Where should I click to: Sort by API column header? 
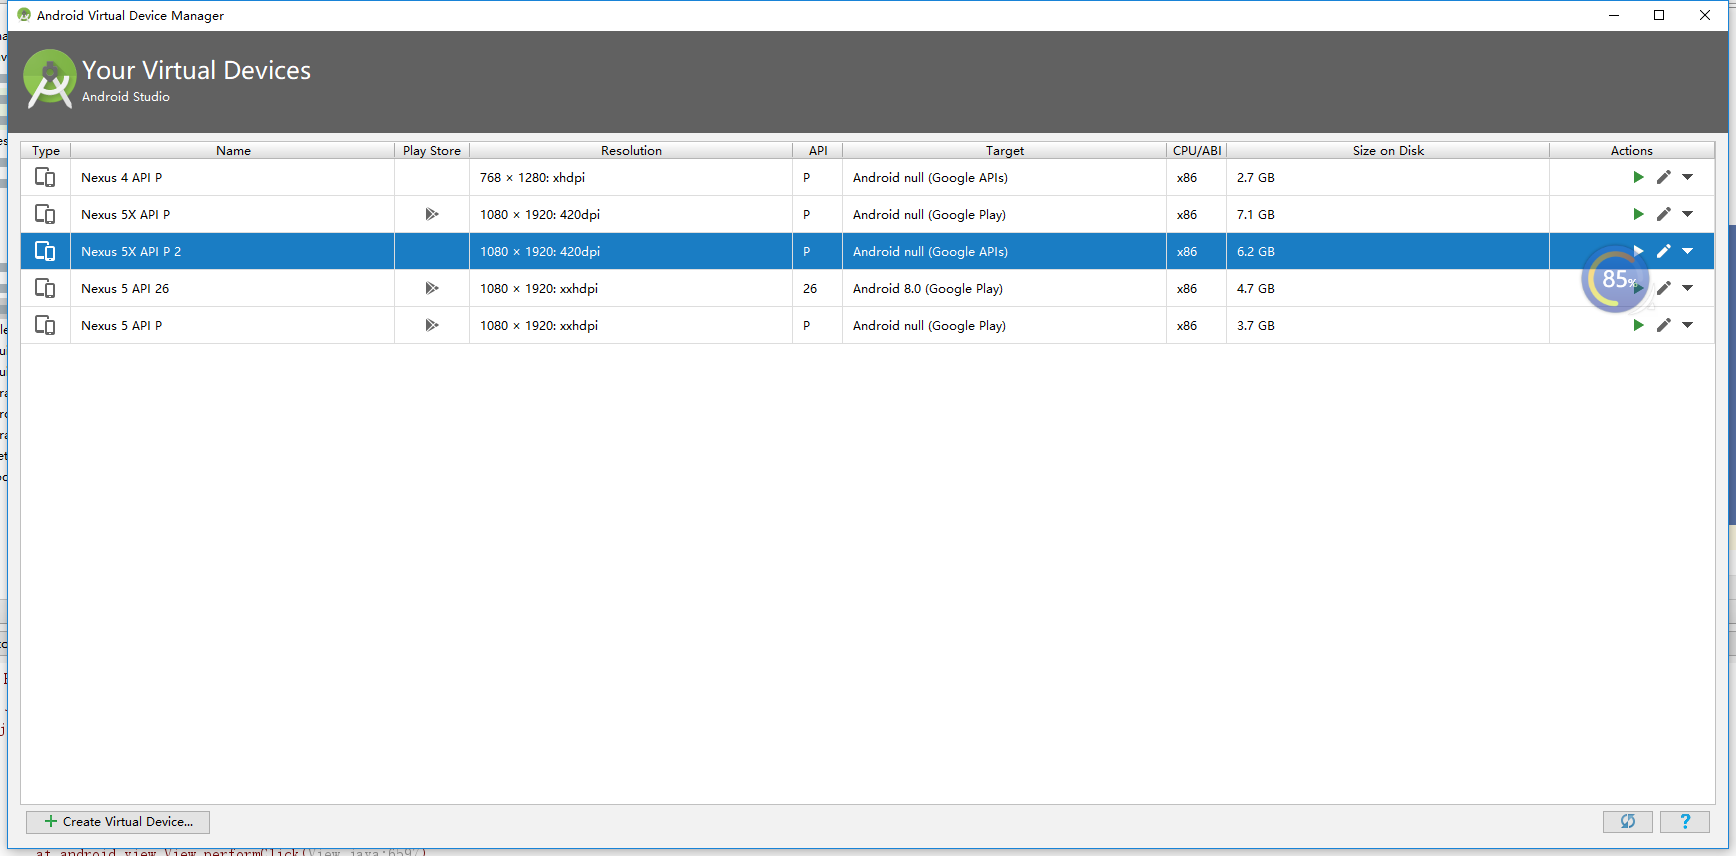(818, 150)
